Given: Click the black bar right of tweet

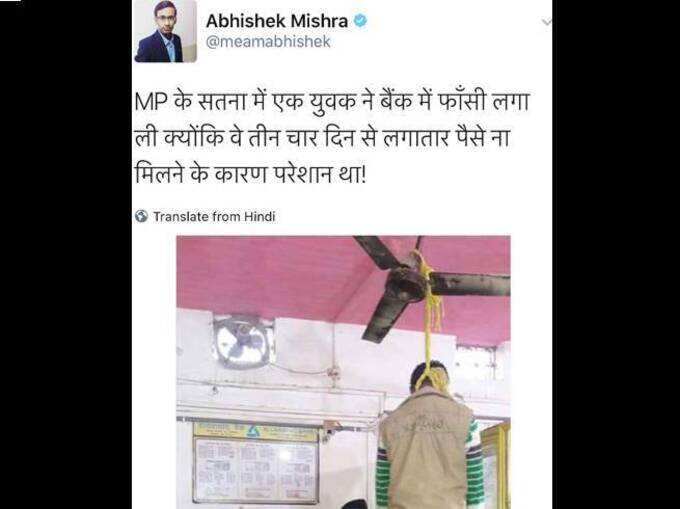Looking at the screenshot, I should [x=616, y=254].
